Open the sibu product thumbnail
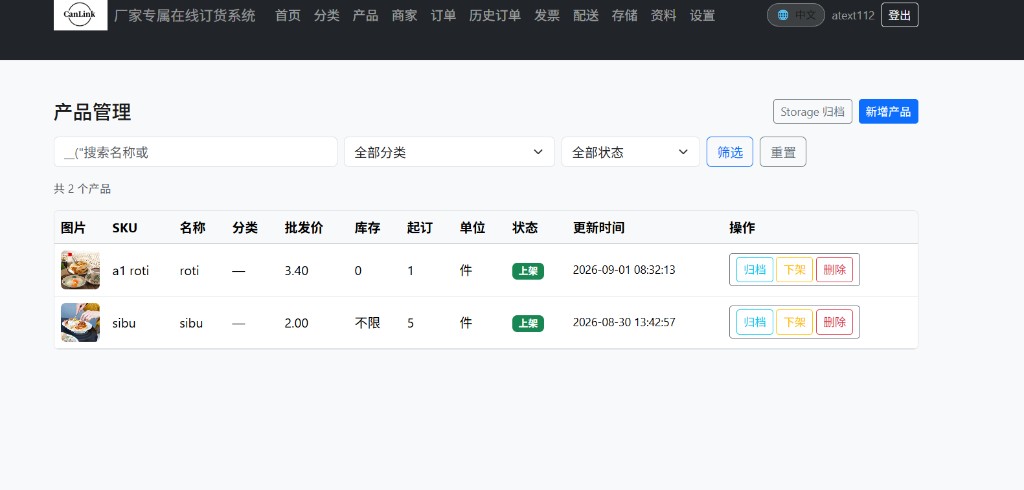1024x490 pixels. (x=80, y=322)
